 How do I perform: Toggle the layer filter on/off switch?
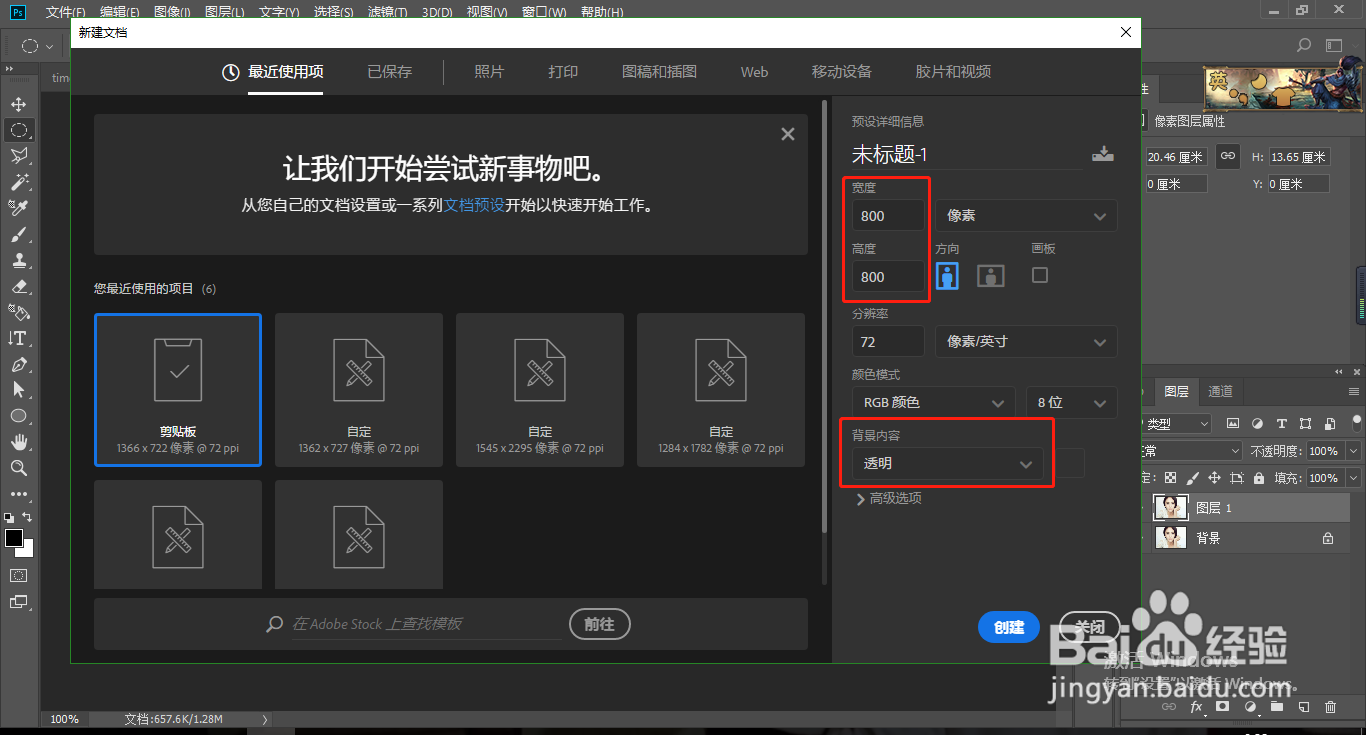pos(1356,422)
